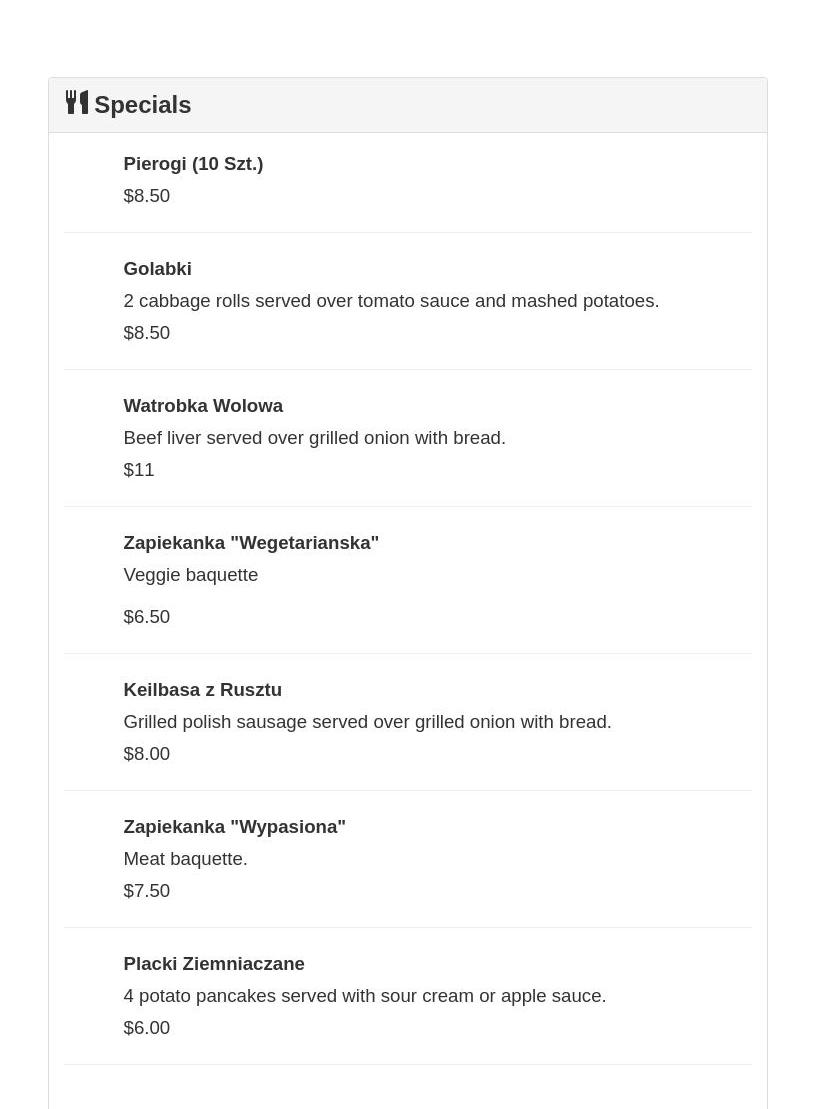Click the $6.50 price
This screenshot has height=1109, width=815.
[x=147, y=617]
